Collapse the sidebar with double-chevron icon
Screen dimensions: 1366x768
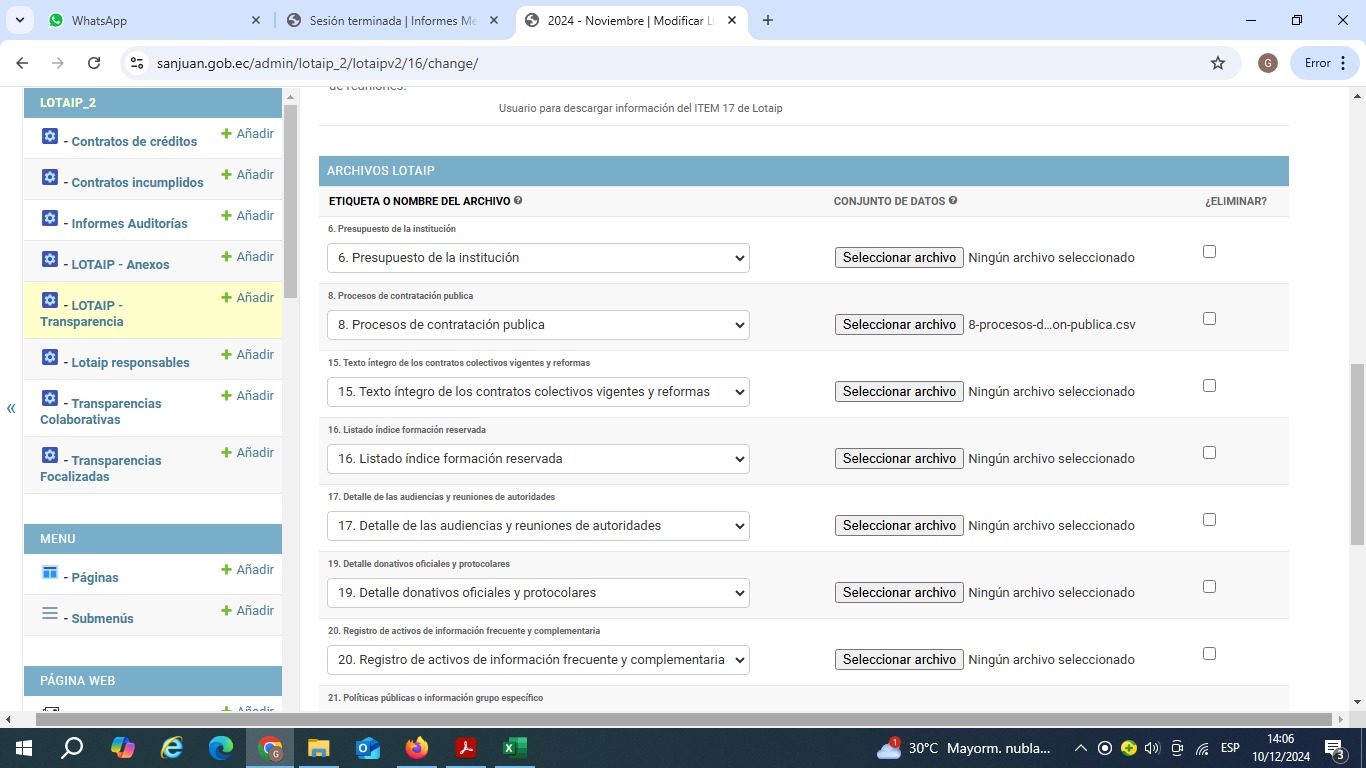click(11, 408)
